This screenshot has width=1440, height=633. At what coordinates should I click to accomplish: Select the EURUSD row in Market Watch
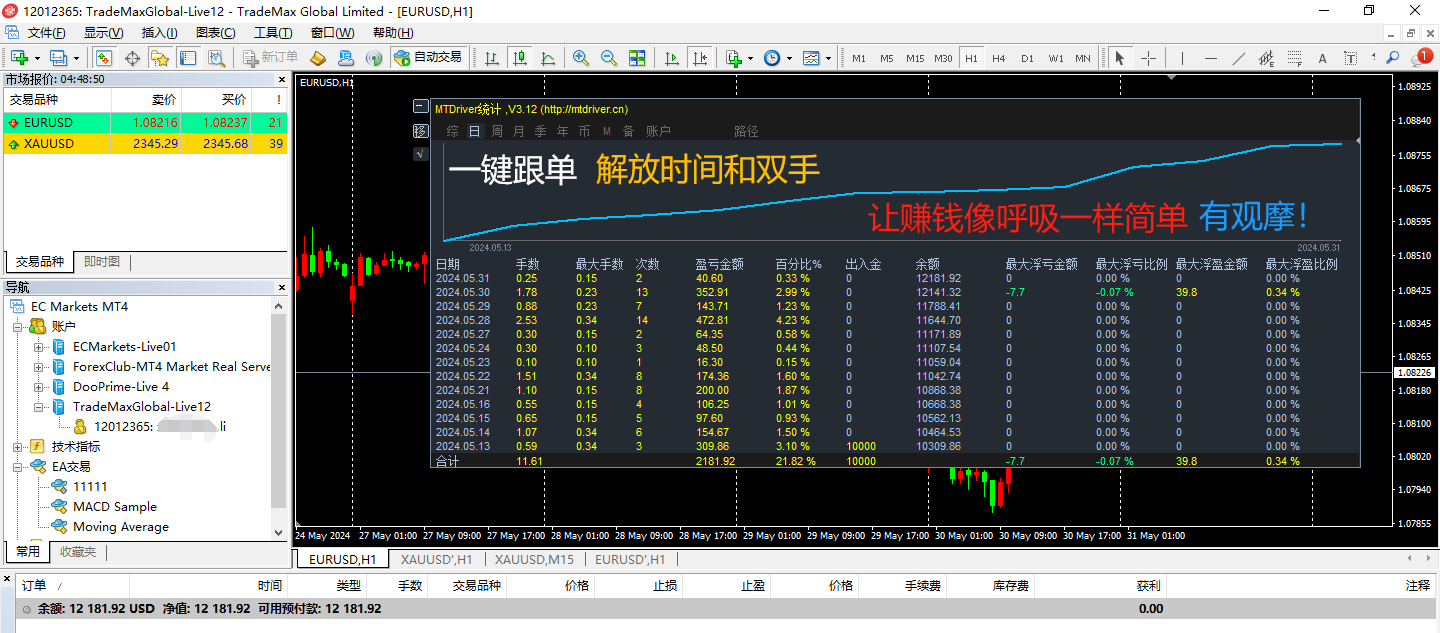click(146, 123)
